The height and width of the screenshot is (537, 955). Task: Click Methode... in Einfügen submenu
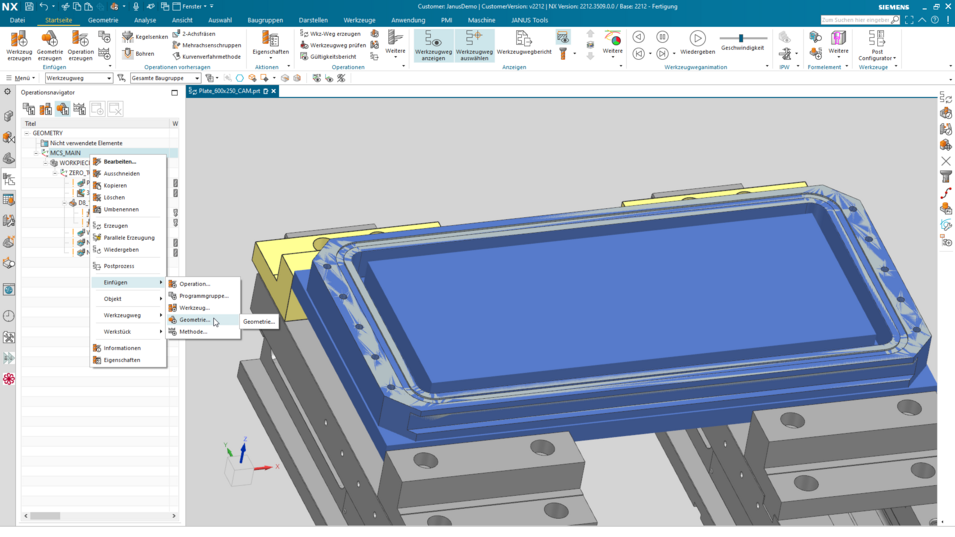[x=203, y=332]
